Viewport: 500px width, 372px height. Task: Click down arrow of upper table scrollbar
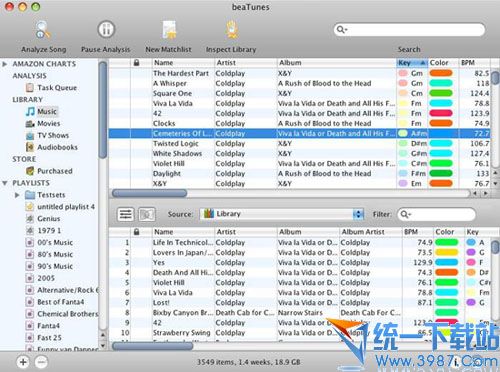495,184
